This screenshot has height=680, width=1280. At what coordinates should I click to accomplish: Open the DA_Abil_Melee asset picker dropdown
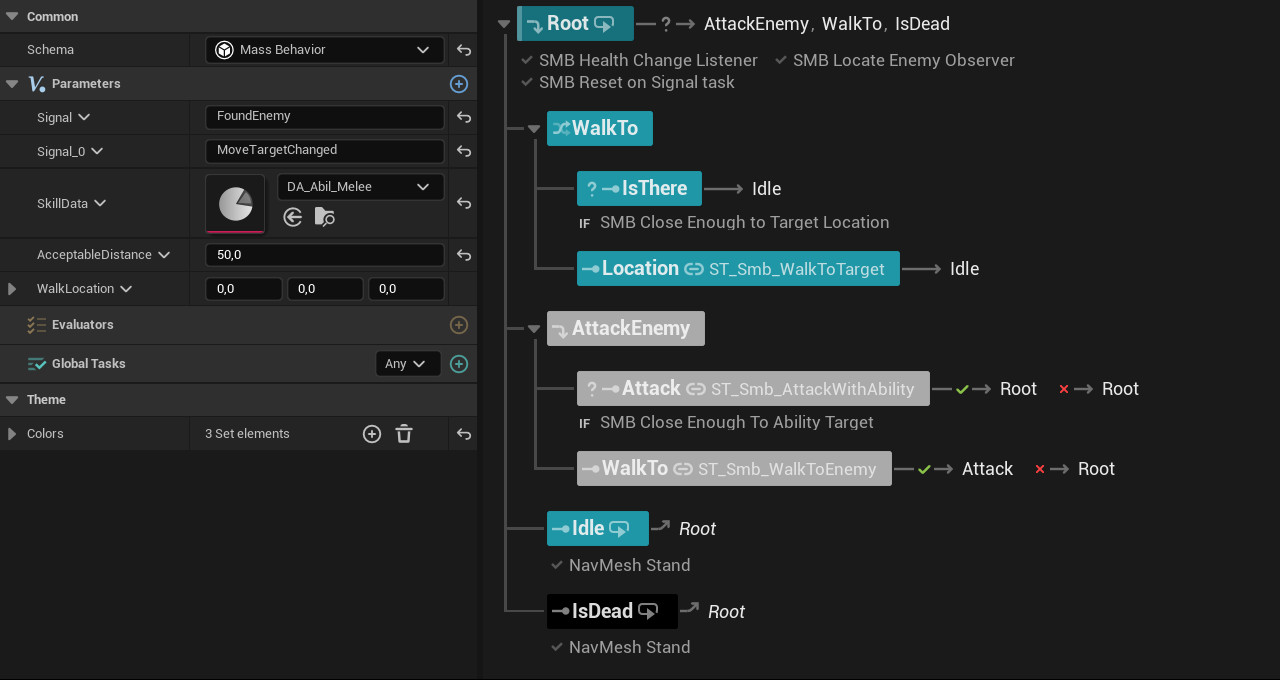[x=360, y=187]
